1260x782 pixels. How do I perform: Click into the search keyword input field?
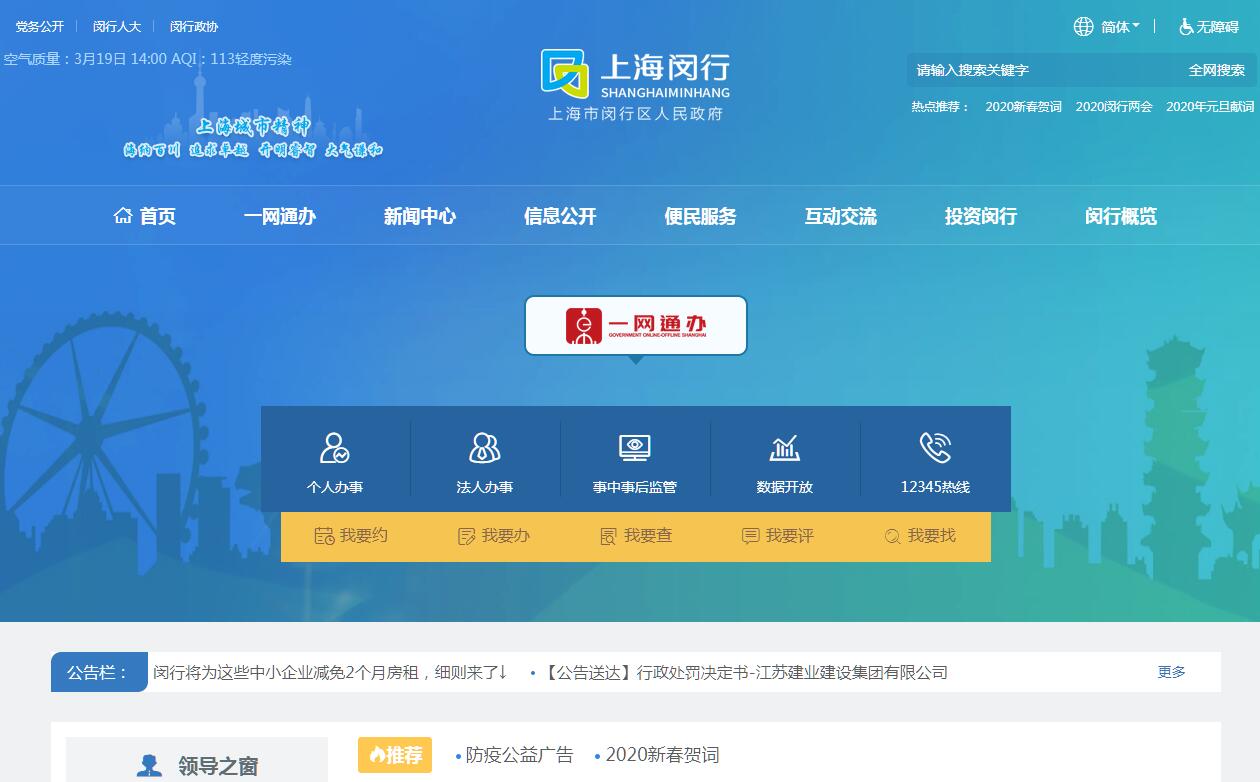point(1040,70)
